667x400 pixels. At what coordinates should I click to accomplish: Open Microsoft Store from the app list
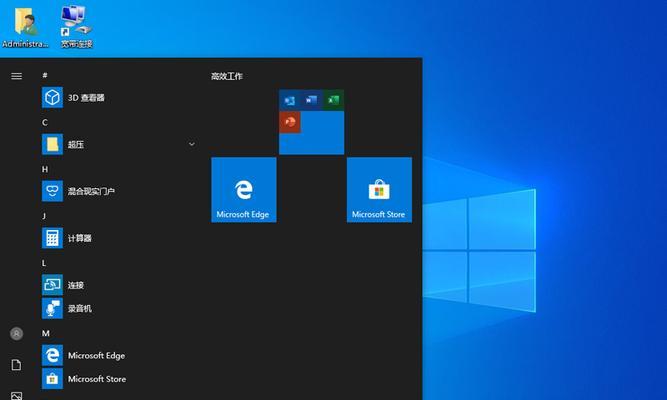119,379
